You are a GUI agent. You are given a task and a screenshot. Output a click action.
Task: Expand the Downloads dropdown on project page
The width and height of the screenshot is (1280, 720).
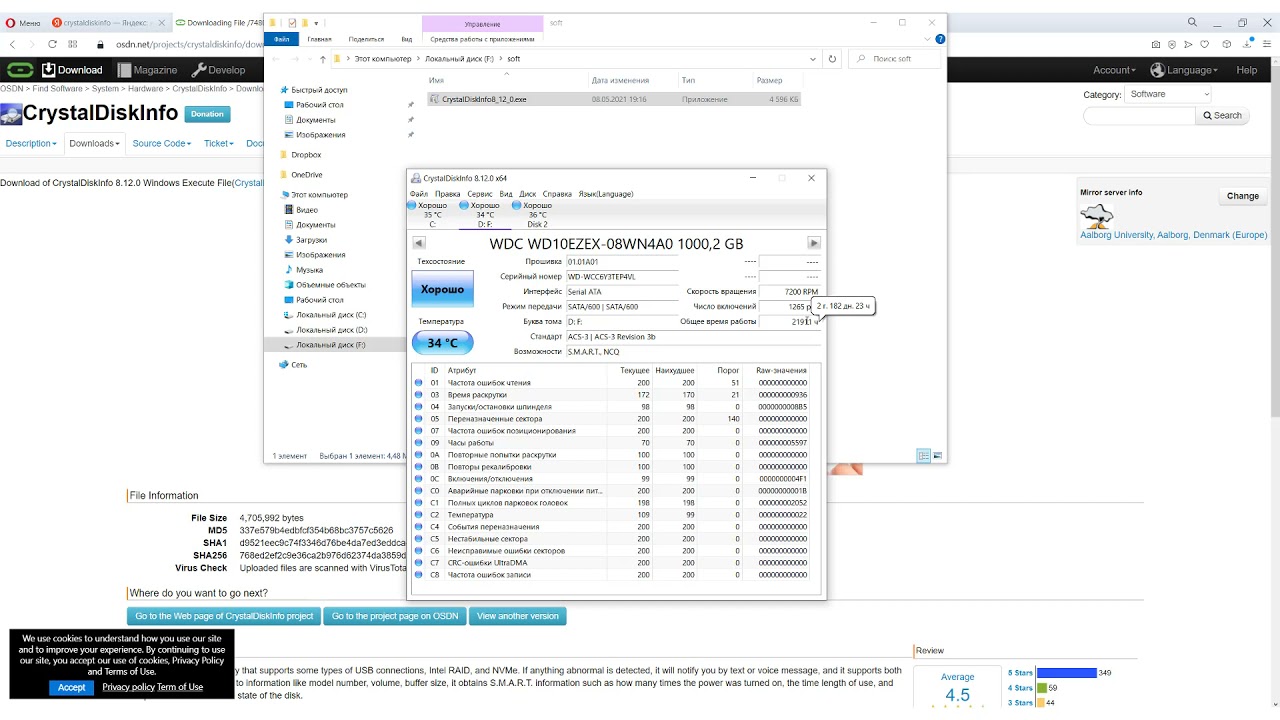click(x=94, y=143)
